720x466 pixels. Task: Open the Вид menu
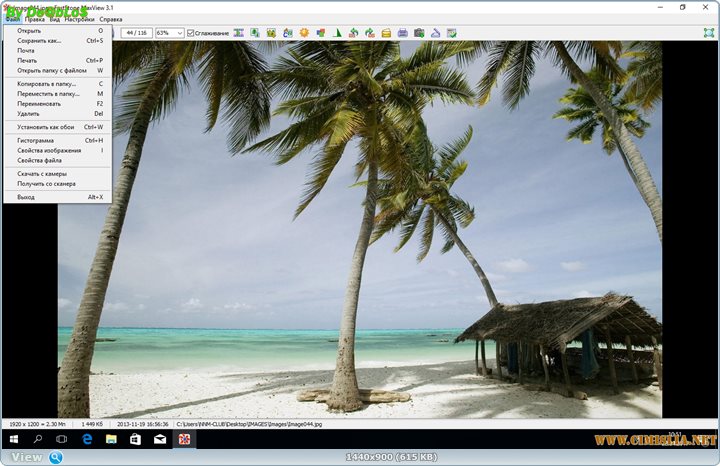tap(55, 19)
